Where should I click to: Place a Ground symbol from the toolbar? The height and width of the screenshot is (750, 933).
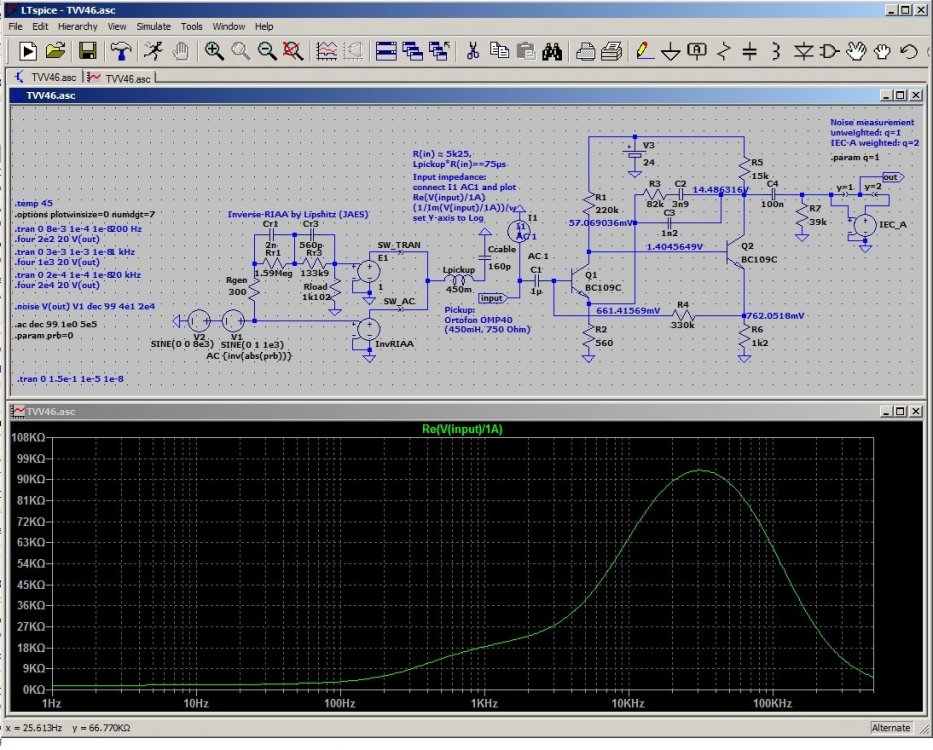click(671, 50)
